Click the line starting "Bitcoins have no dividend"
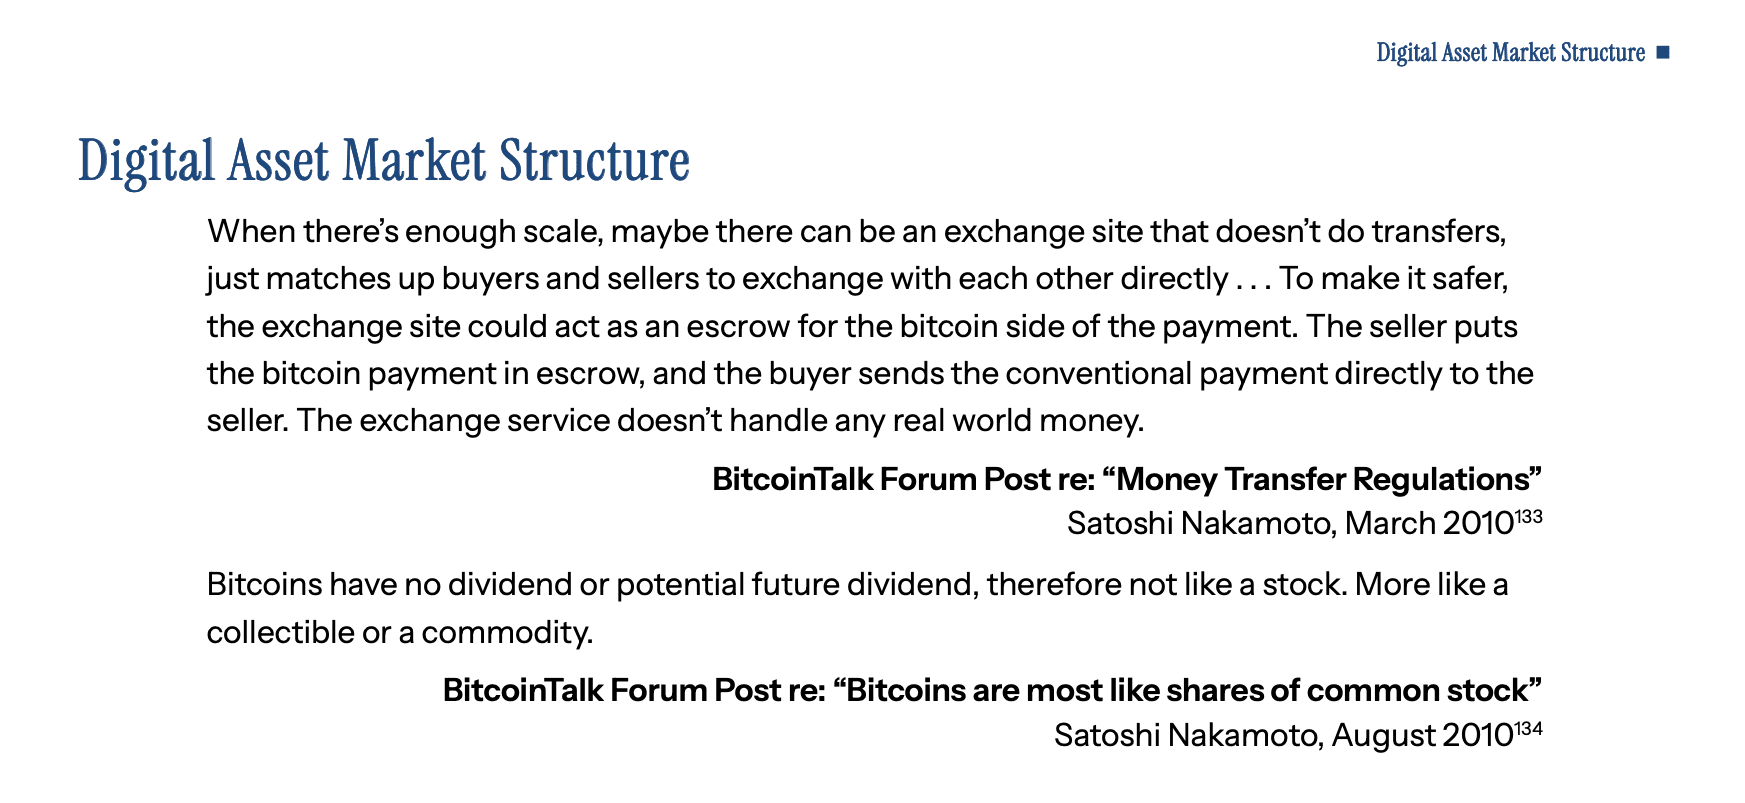The width and height of the screenshot is (1745, 803). [857, 584]
